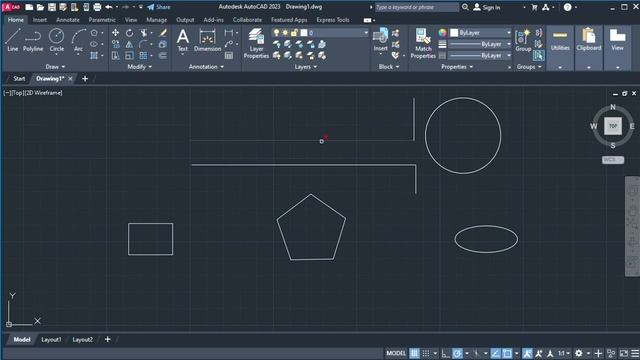The image size is (640, 360).
Task: Switch to the Start file tab
Action: coord(19,79)
